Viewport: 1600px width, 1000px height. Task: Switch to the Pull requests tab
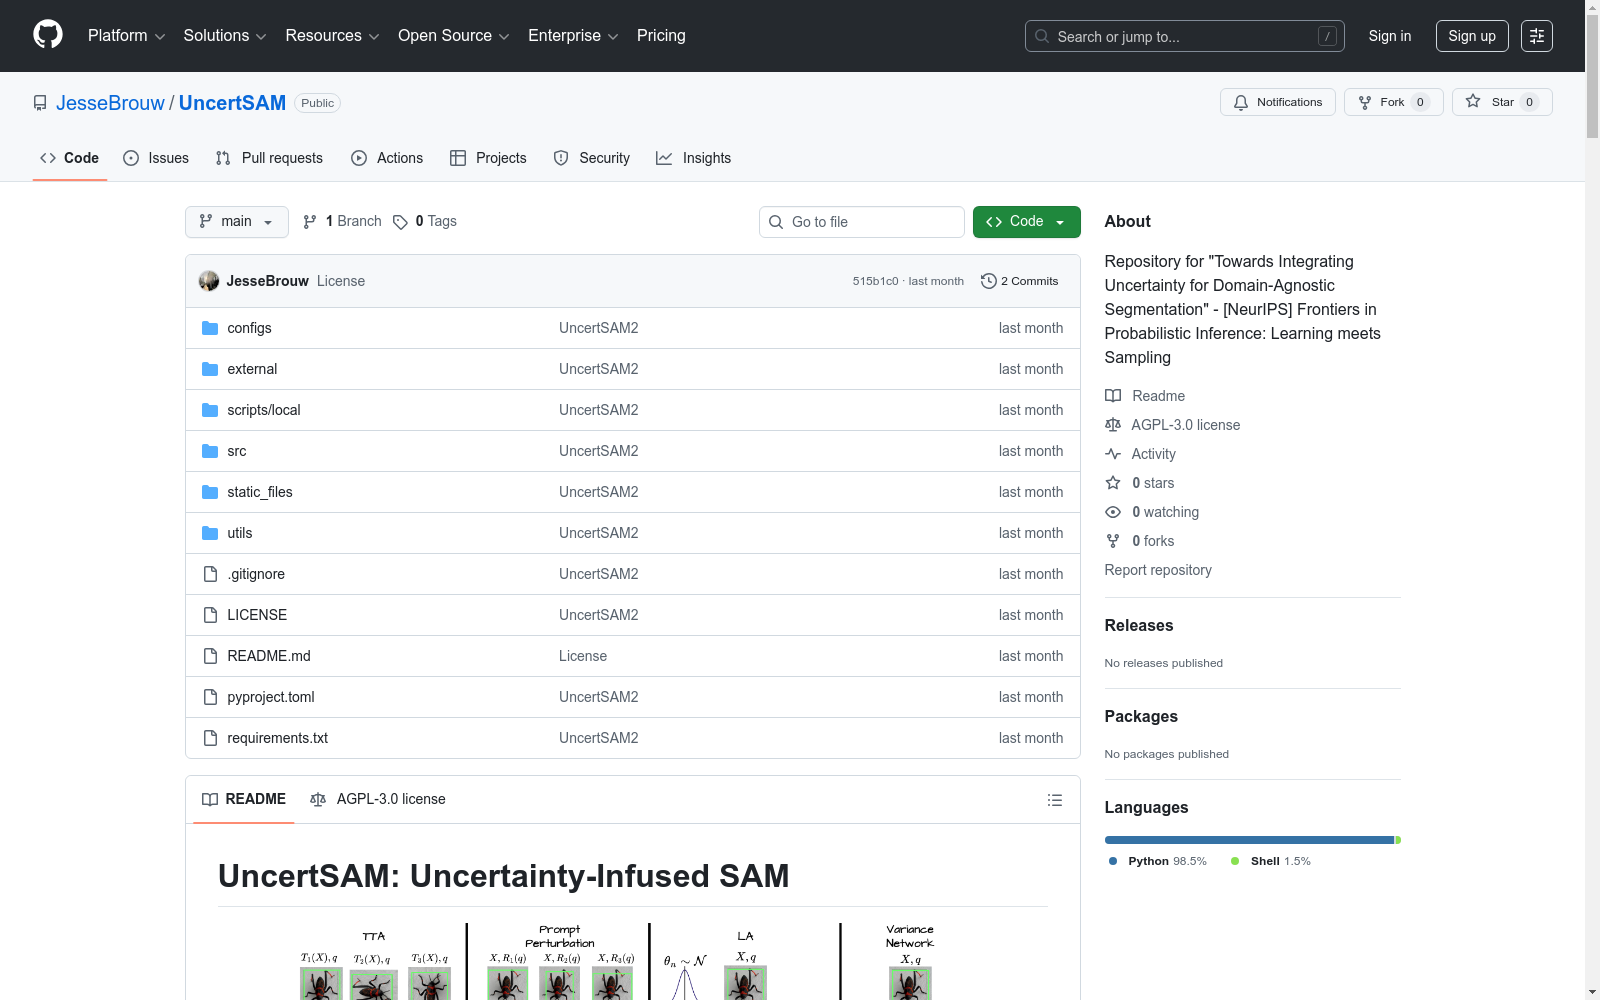point(269,158)
